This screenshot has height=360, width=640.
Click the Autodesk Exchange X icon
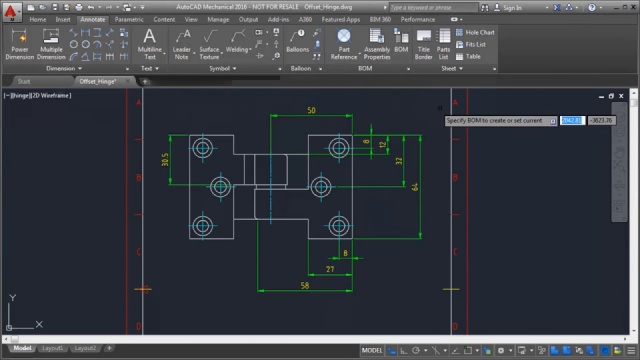click(557, 7)
